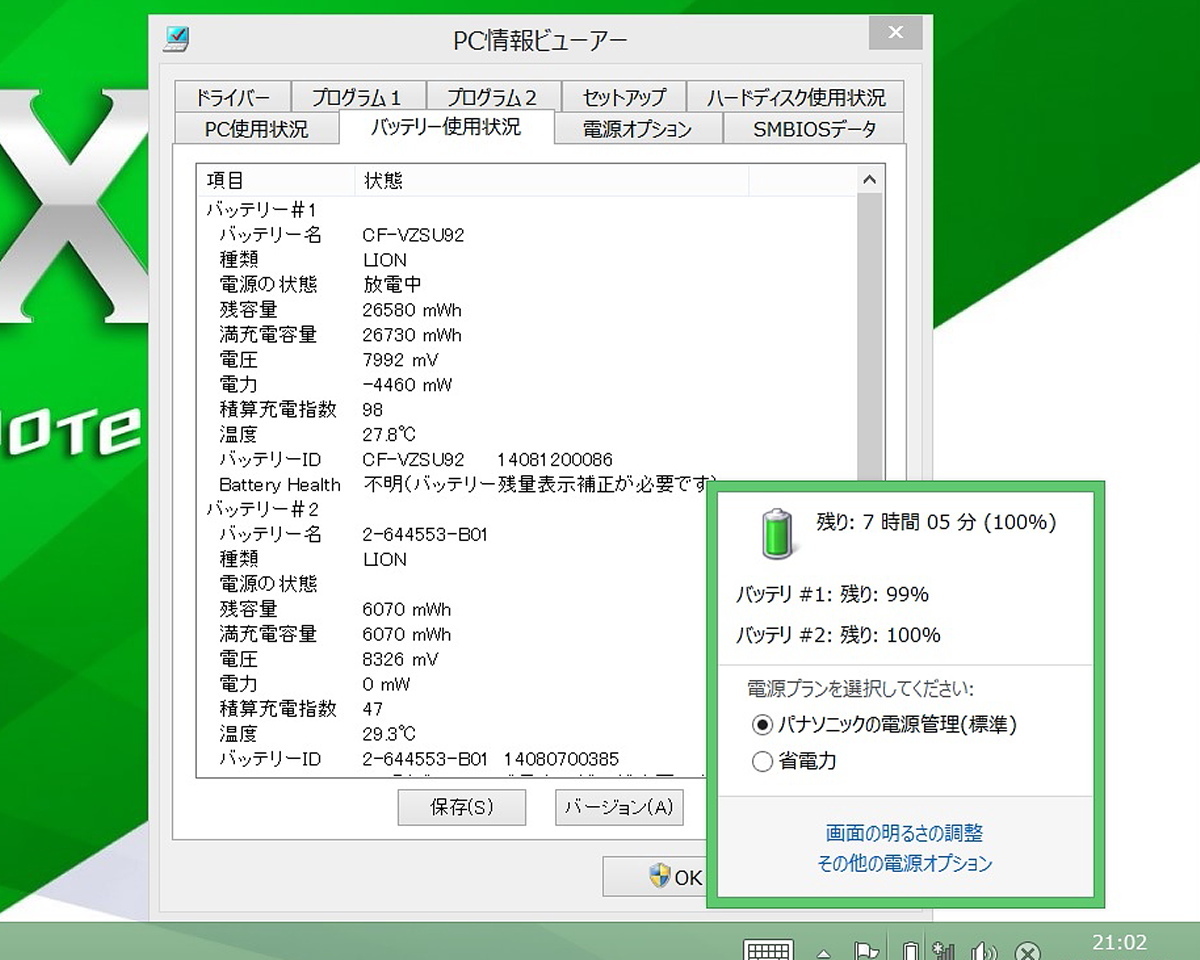The image size is (1200, 960).
Task: Click the 状態 column header
Action: point(551,180)
